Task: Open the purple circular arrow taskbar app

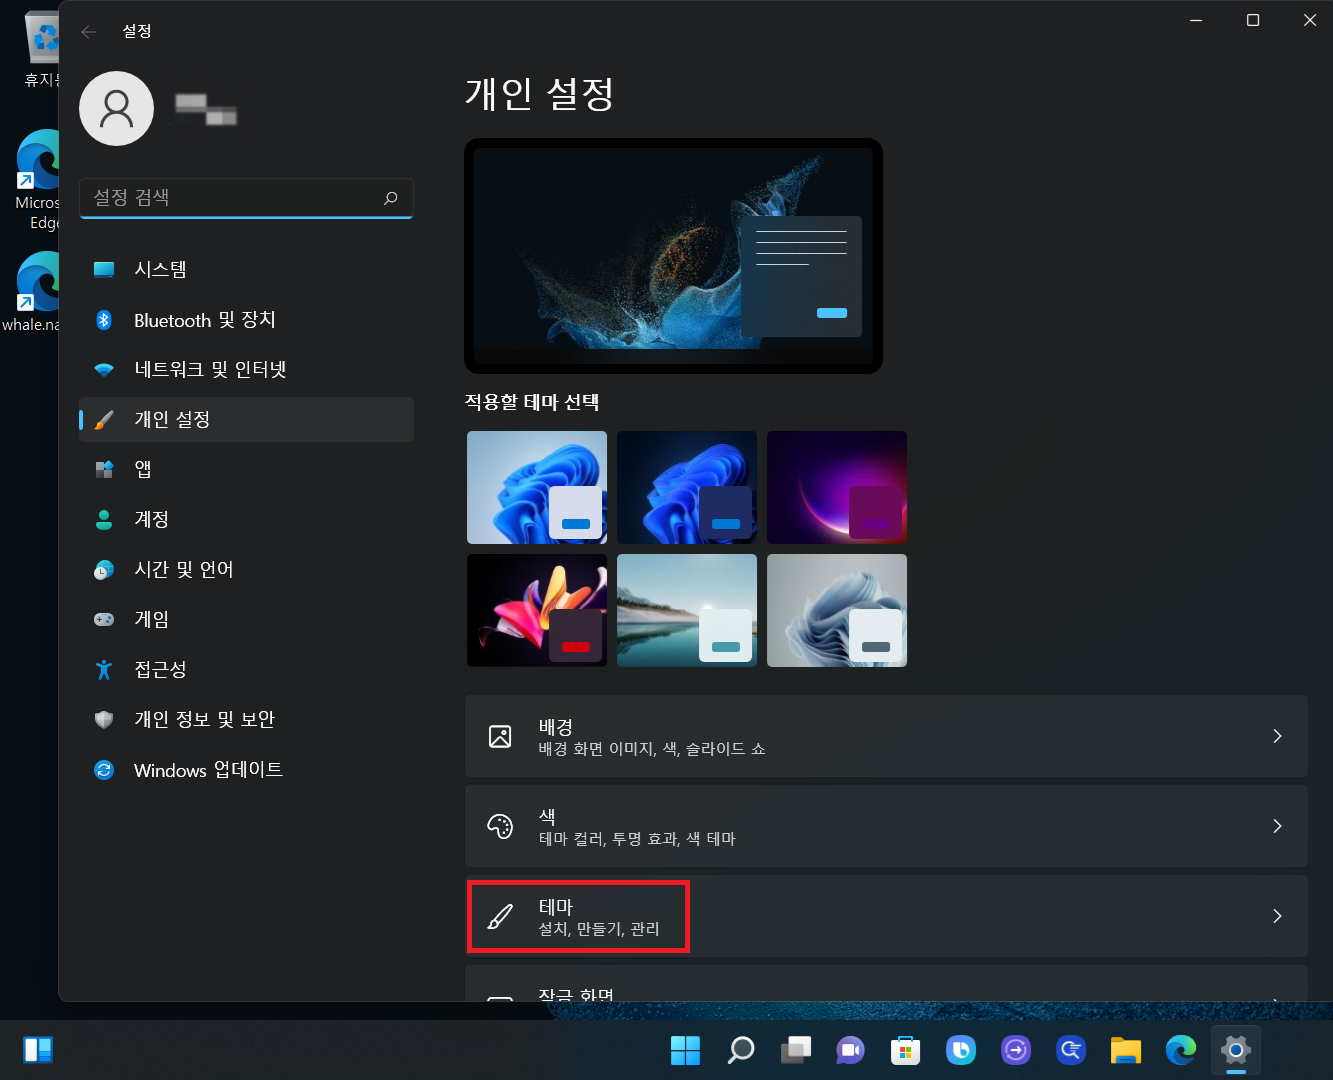Action: tap(1016, 1050)
